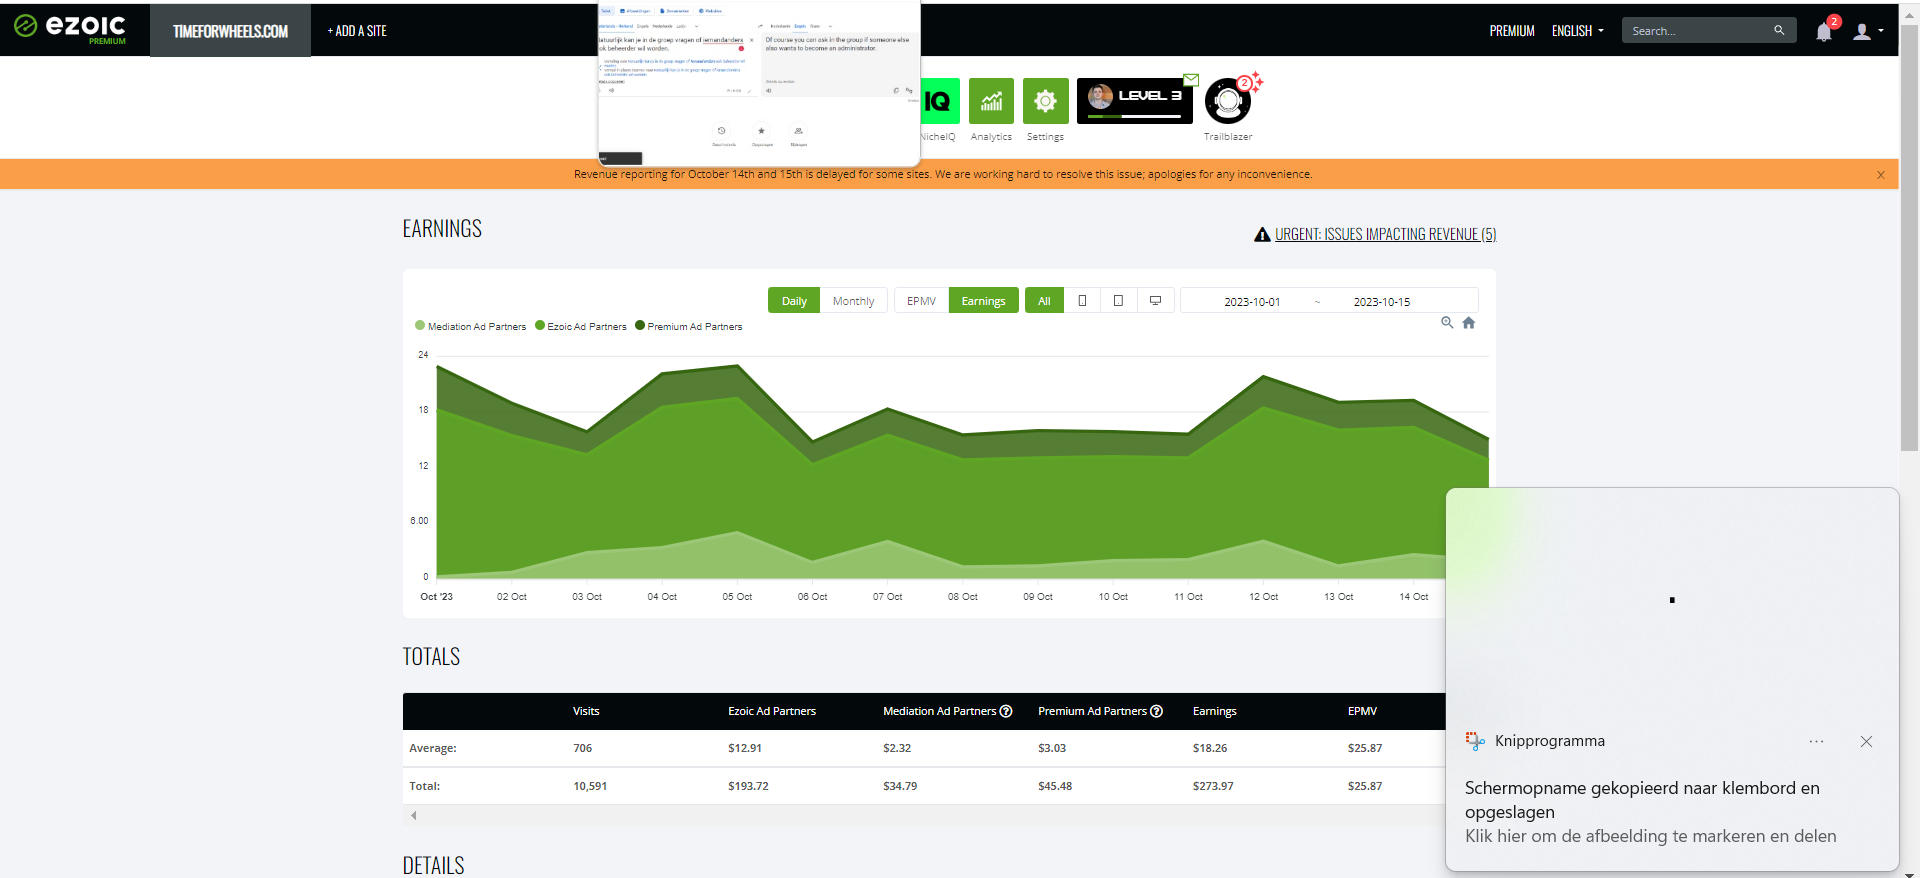Click the table horizontal scroll left arrow

point(414,815)
